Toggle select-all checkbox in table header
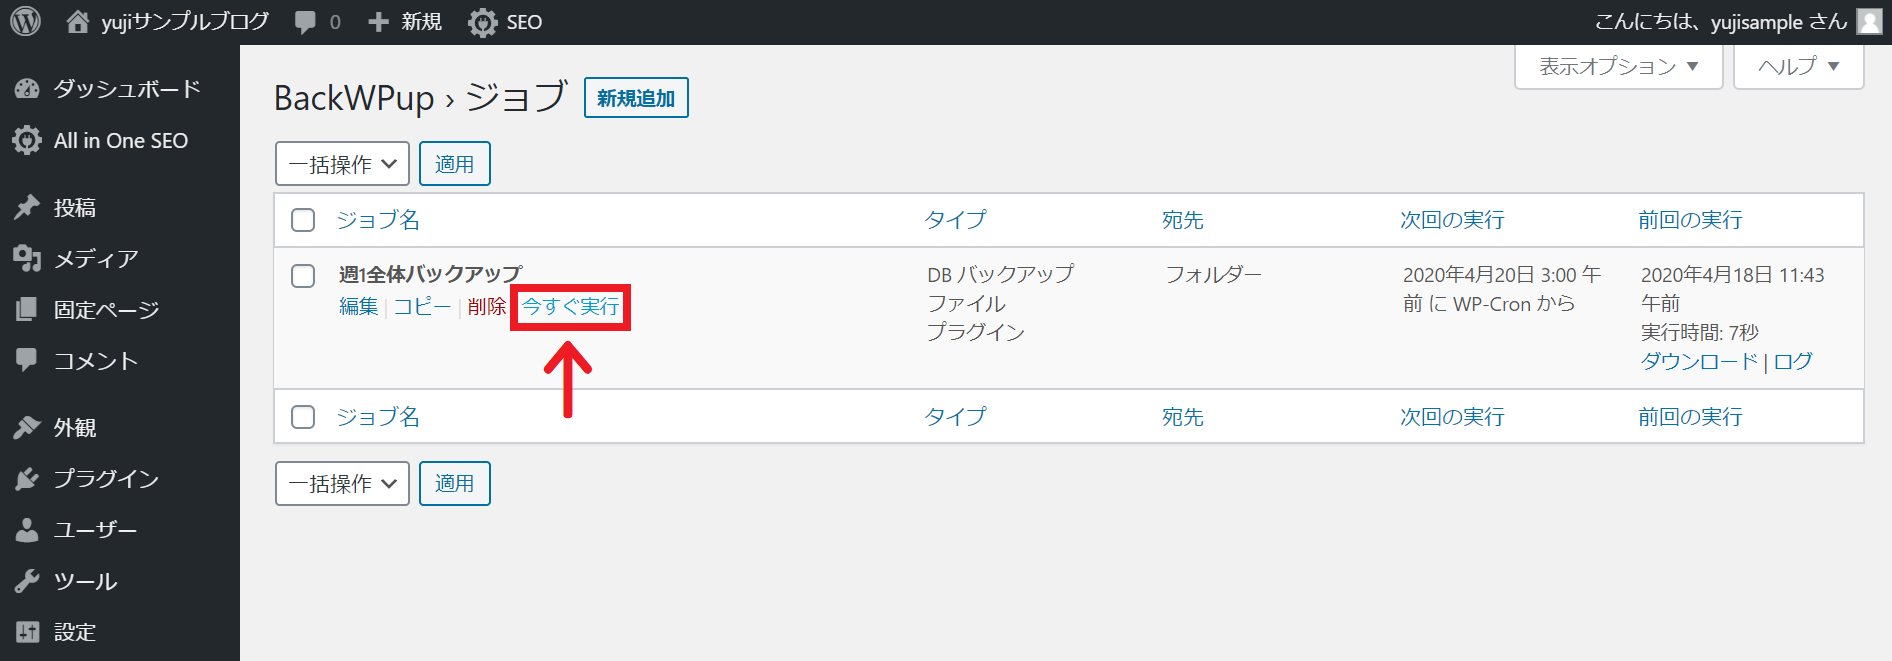 pyautogui.click(x=303, y=220)
